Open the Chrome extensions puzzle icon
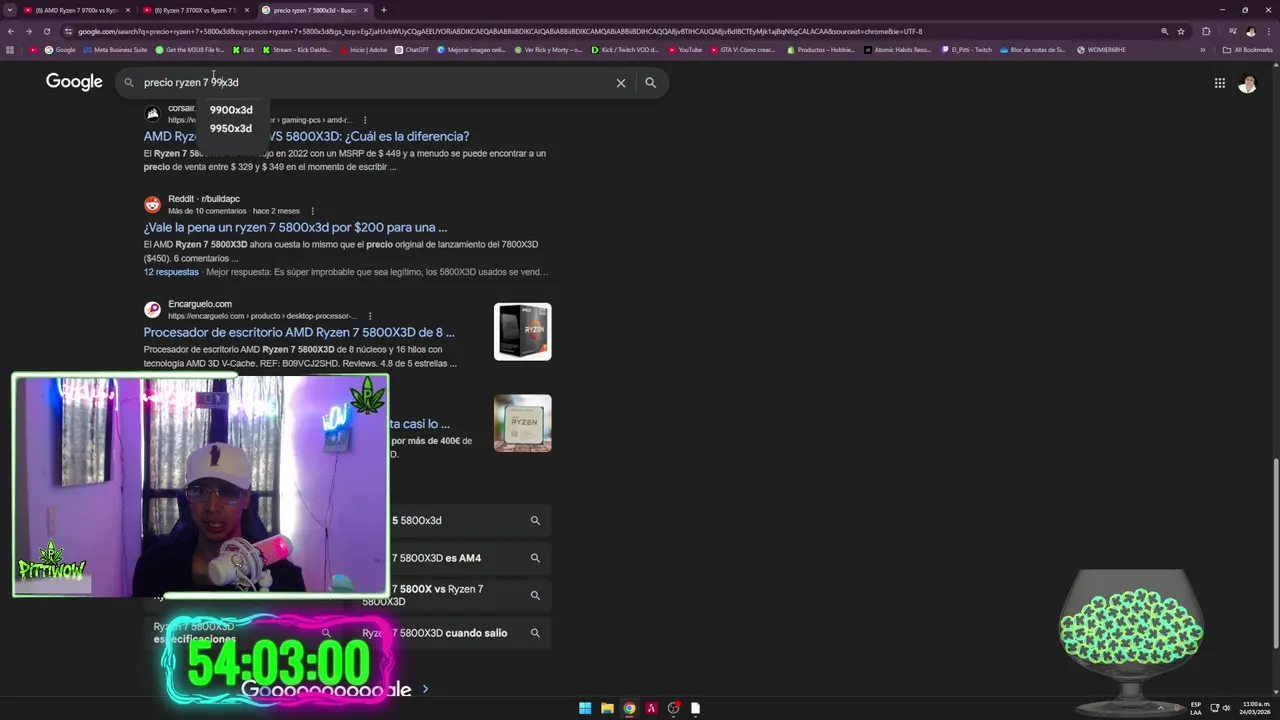 1206,31
